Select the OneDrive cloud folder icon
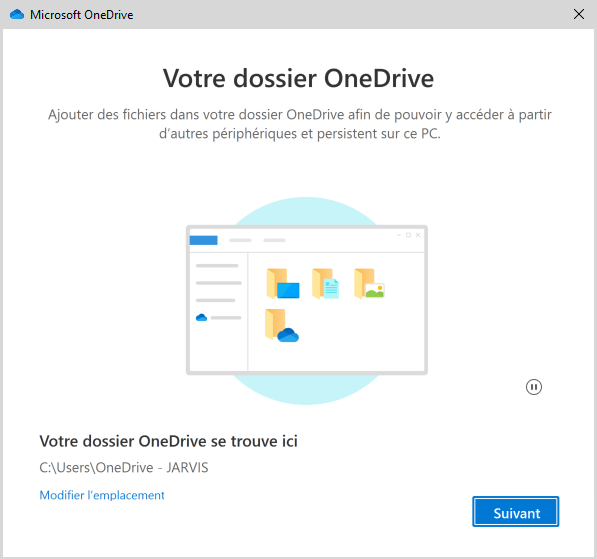Screen dimensions: 597x559 (282, 326)
